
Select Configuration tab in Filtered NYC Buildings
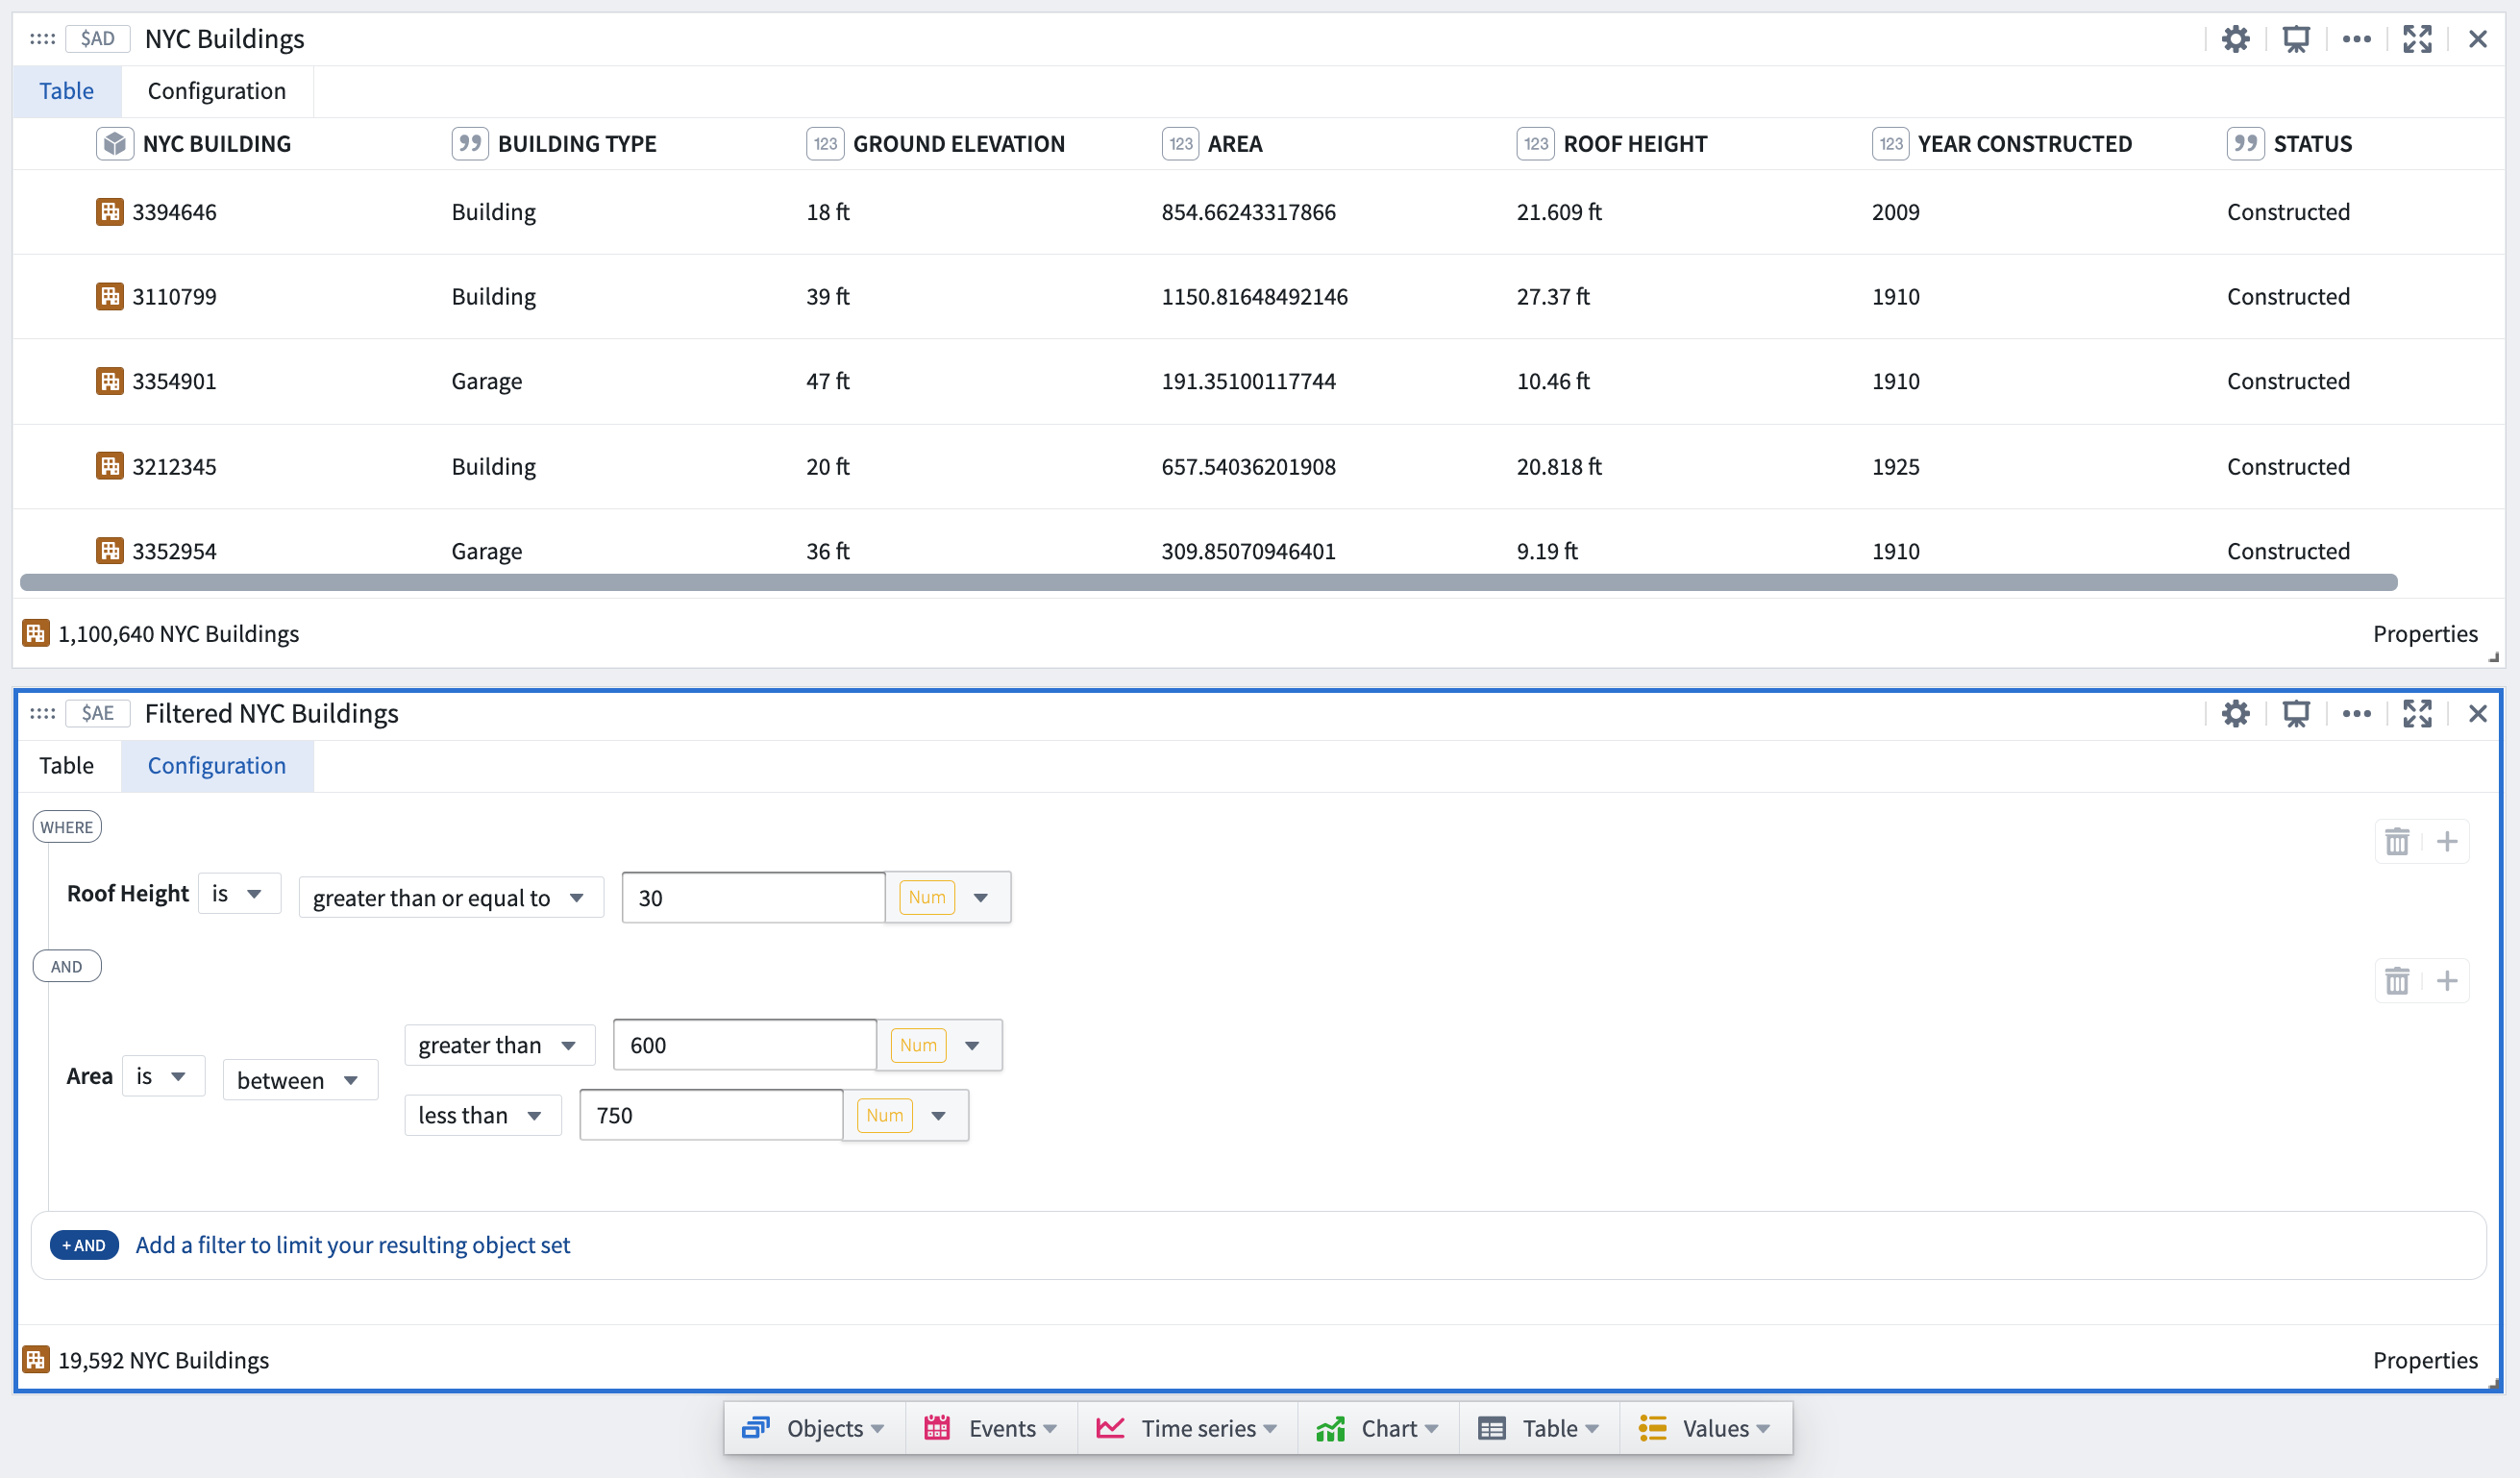(x=217, y=765)
